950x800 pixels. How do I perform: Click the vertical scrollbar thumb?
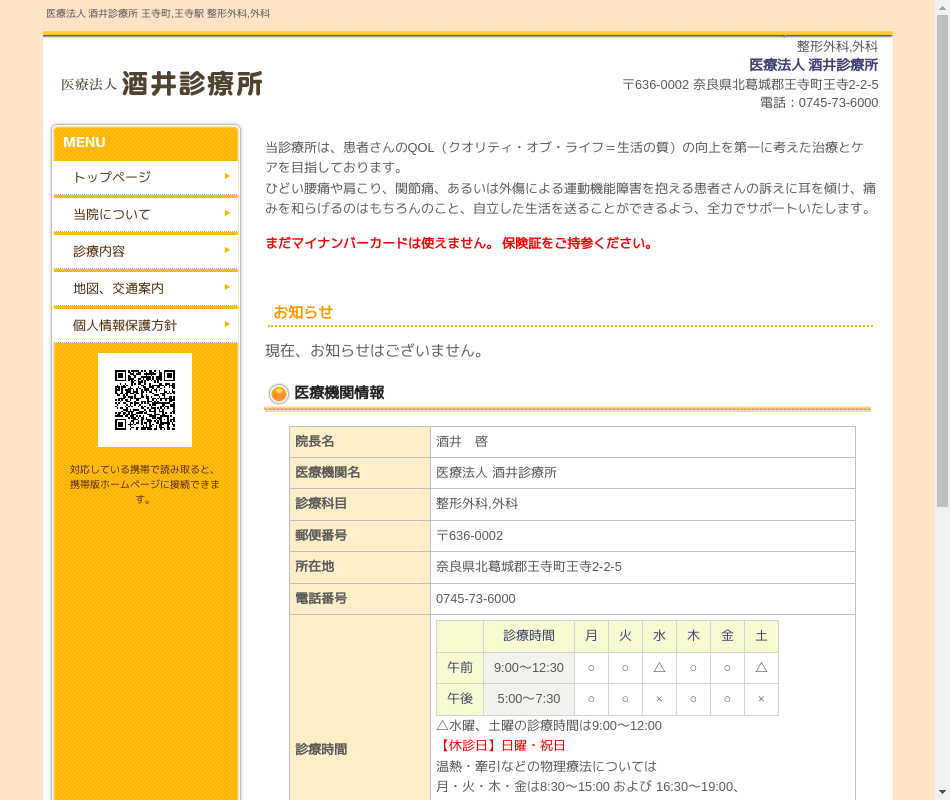pyautogui.click(x=941, y=260)
